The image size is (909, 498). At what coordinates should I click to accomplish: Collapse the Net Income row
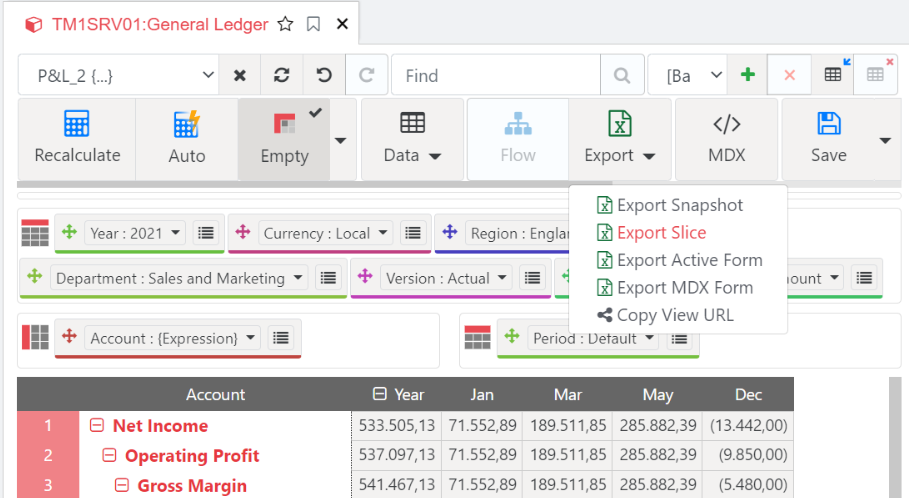[97, 426]
